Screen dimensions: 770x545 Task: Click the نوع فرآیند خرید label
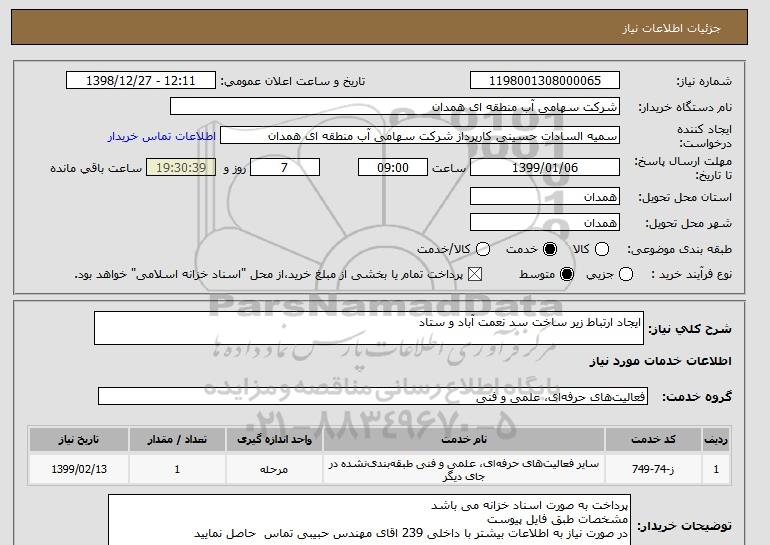[691, 274]
